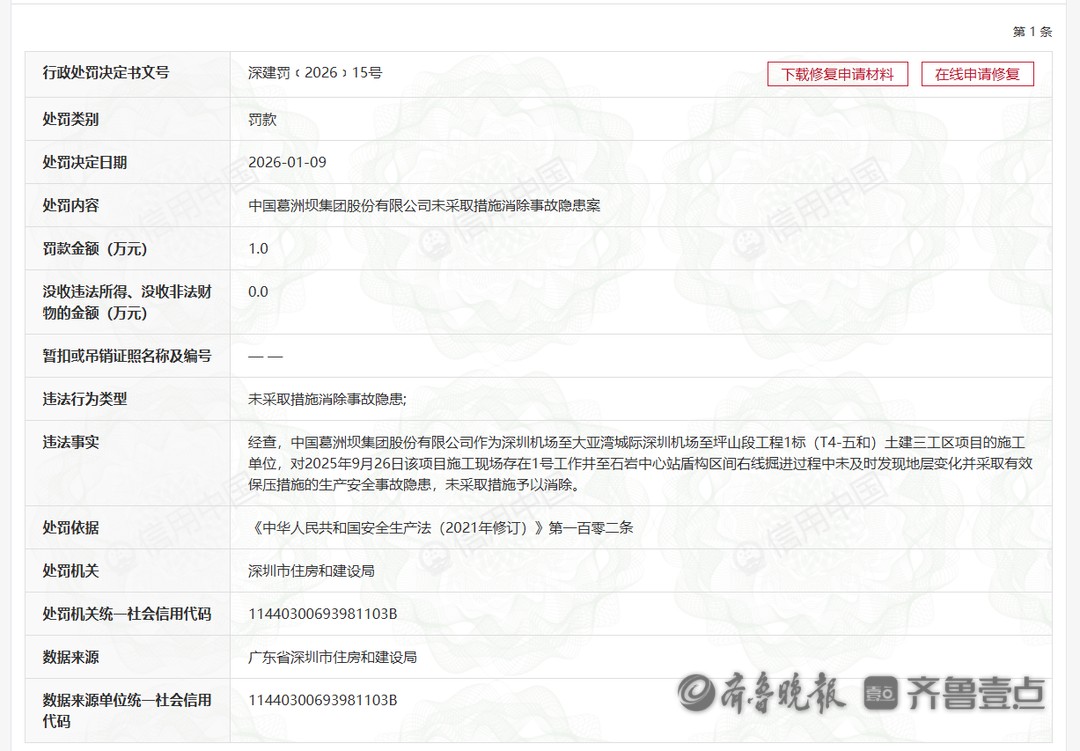The width and height of the screenshot is (1080, 751).
Task: Click the 处罚内容 case description text
Action: coord(424,205)
